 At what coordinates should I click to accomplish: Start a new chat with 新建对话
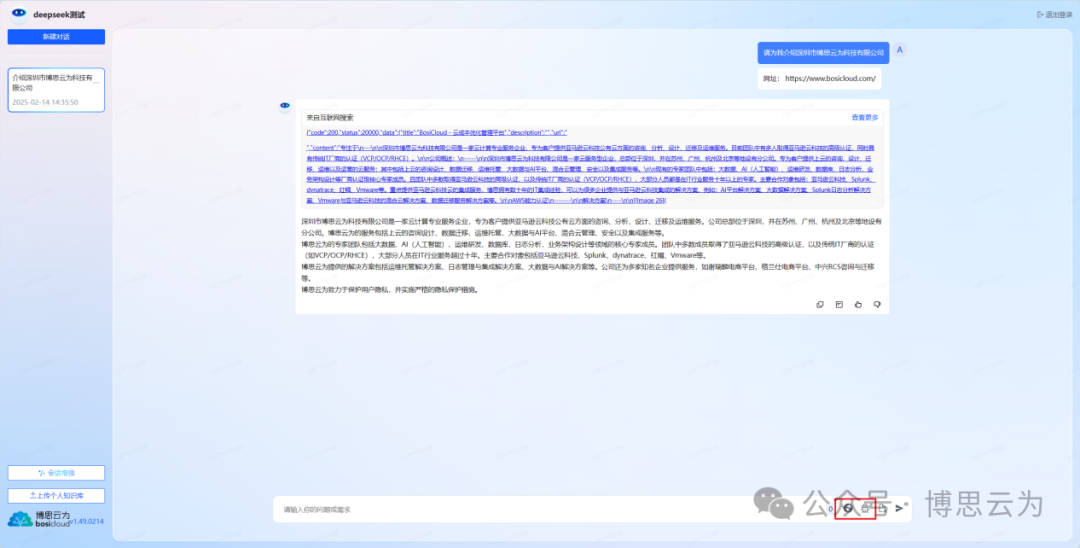point(56,36)
